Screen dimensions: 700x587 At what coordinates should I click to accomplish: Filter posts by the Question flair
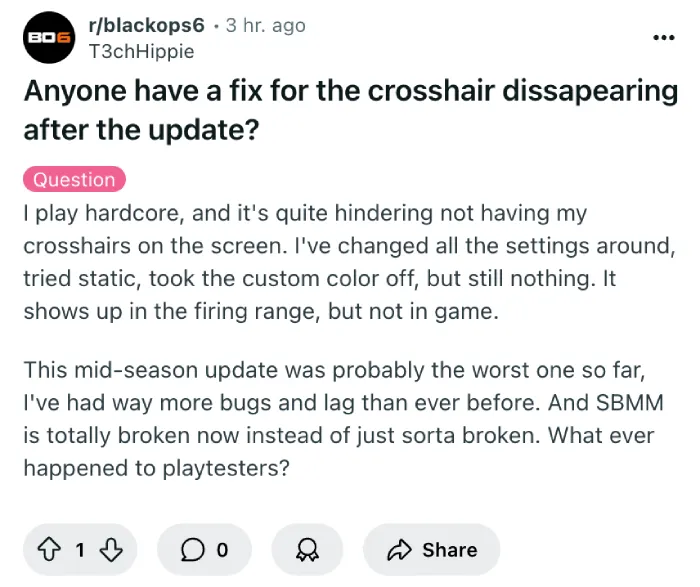(x=74, y=179)
